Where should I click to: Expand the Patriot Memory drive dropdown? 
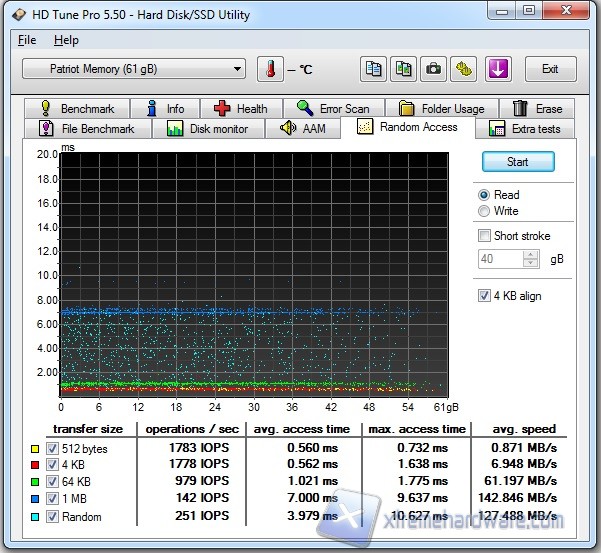point(237,69)
